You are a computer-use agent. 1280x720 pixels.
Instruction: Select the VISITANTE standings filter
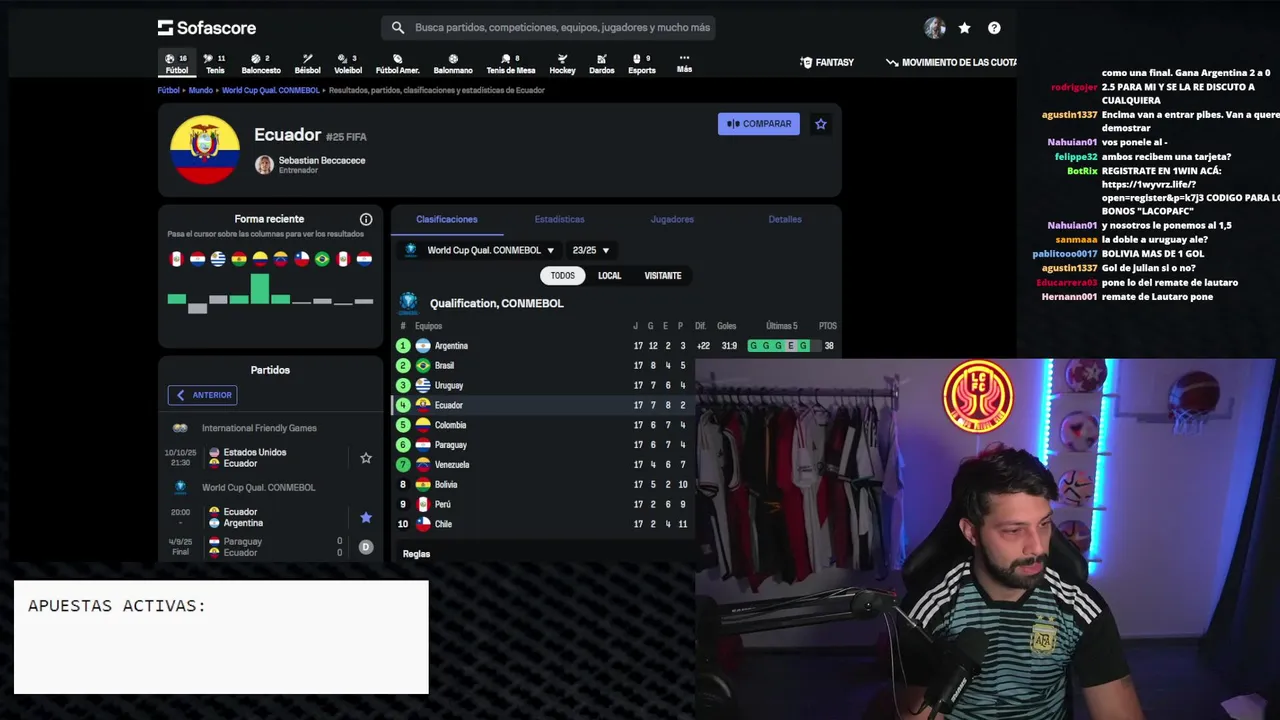663,276
